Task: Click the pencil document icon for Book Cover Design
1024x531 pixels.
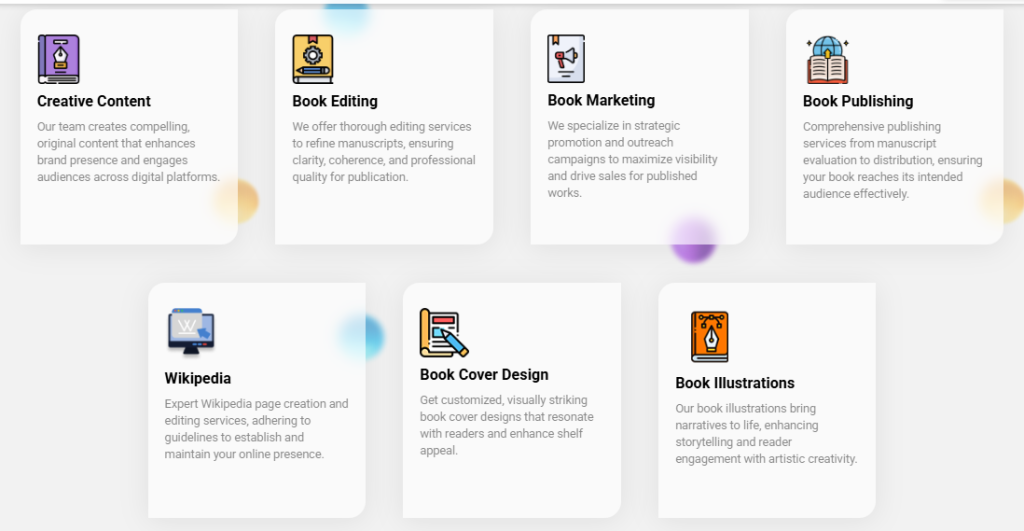Action: pos(444,332)
